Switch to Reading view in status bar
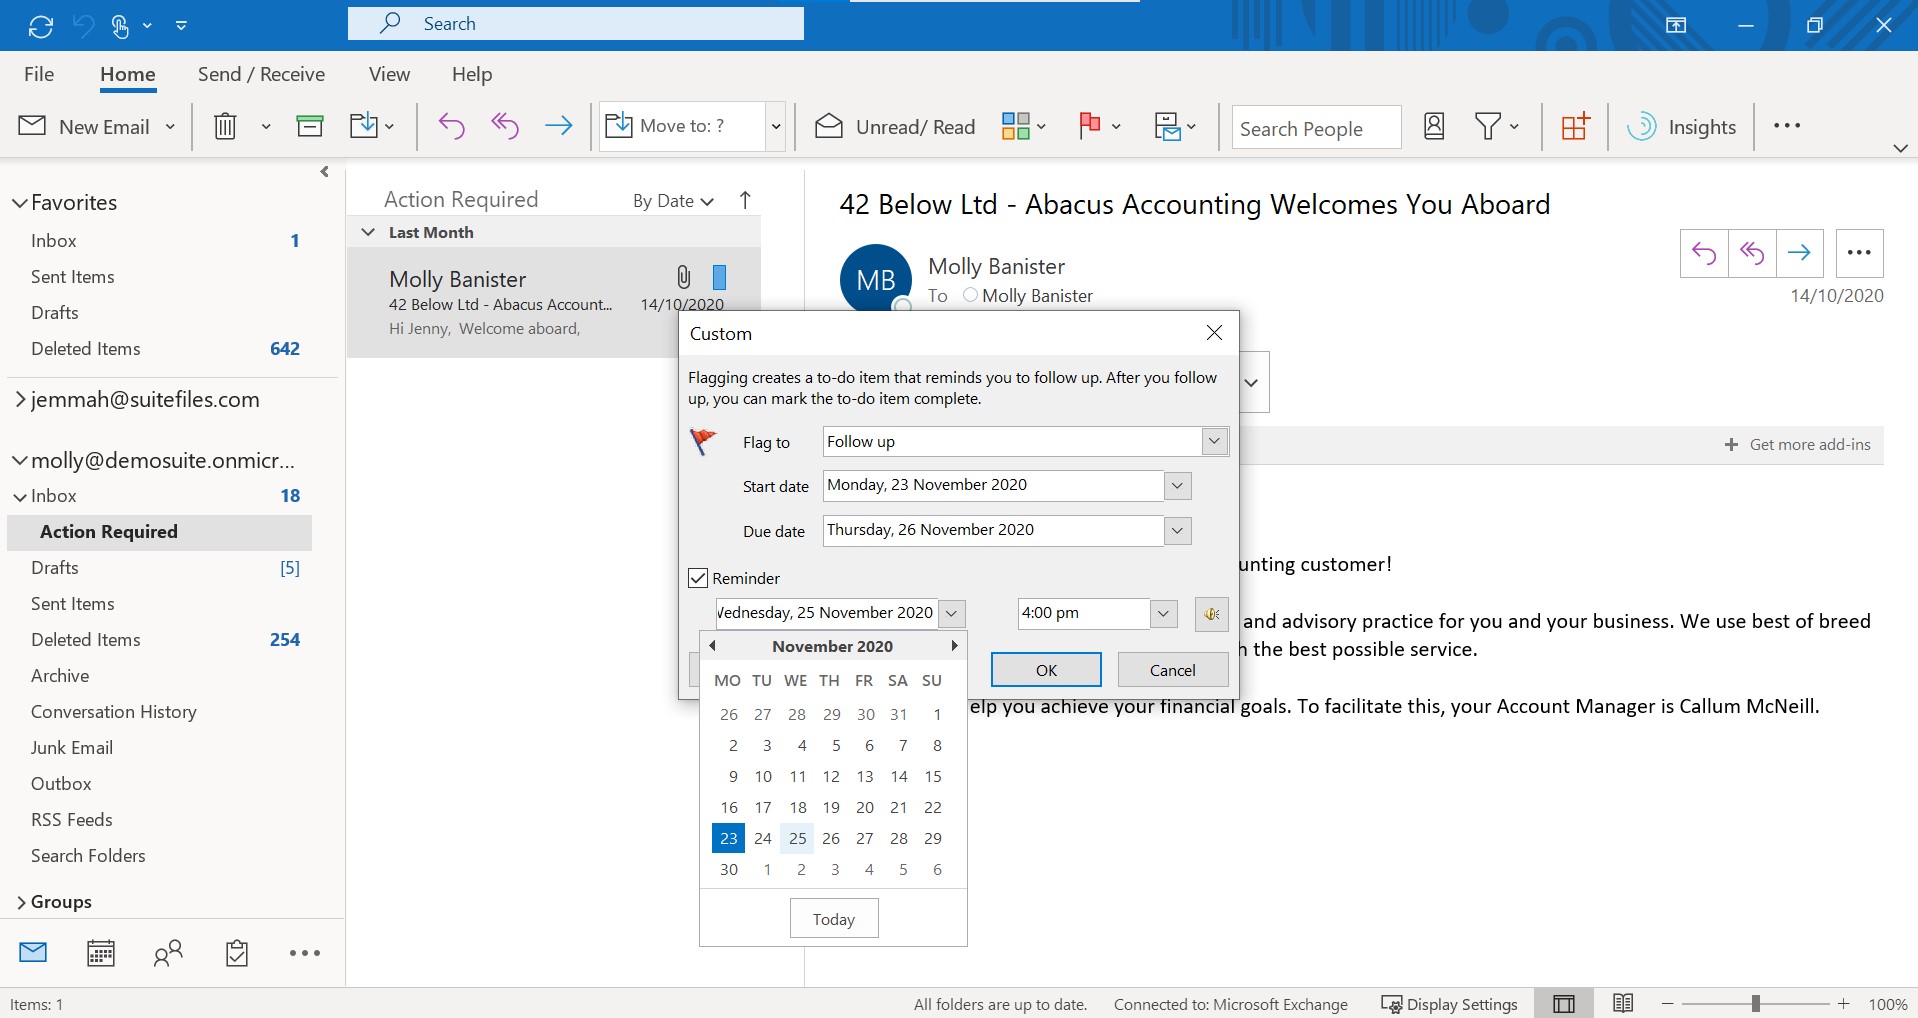Image resolution: width=1918 pixels, height=1018 pixels. 1623,1004
